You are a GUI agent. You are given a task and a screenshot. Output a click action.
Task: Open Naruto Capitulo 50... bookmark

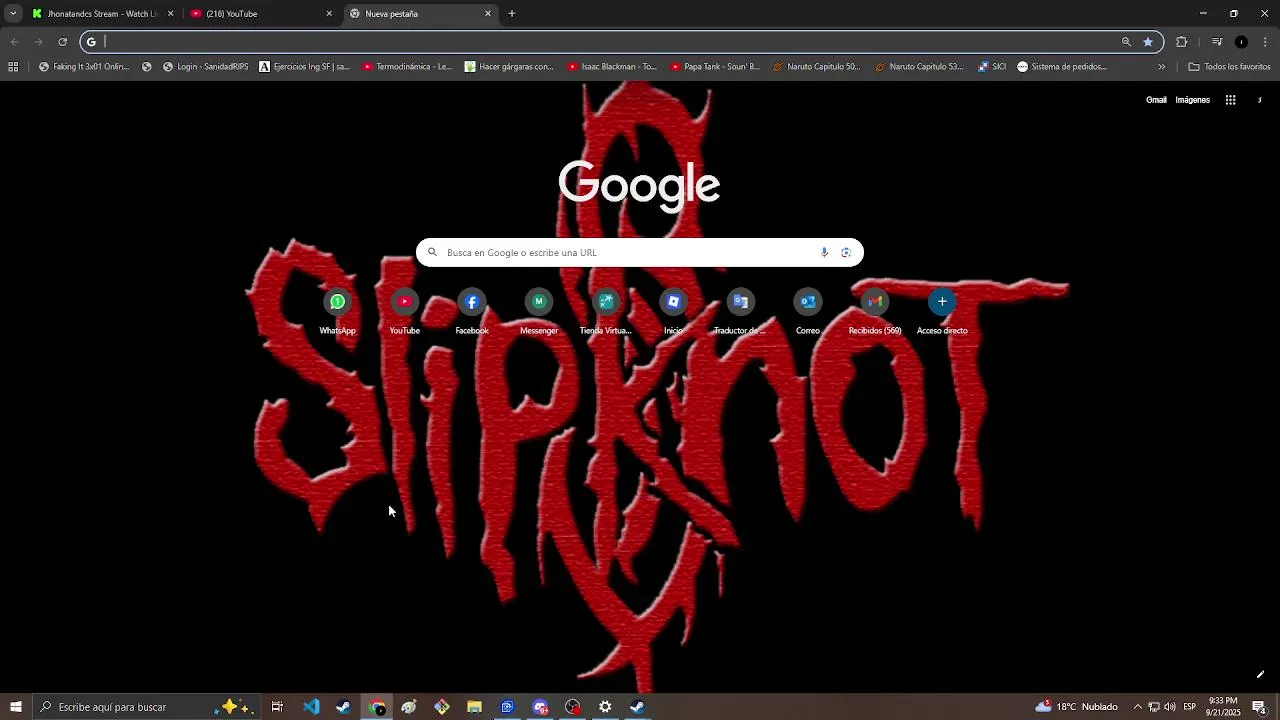pyautogui.click(x=816, y=67)
